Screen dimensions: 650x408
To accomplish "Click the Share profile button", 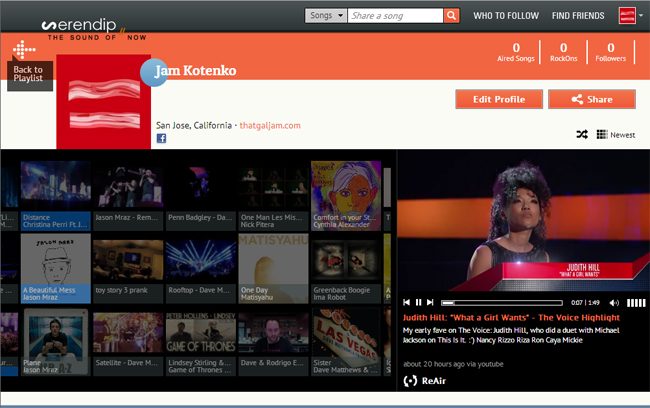I will click(x=592, y=100).
